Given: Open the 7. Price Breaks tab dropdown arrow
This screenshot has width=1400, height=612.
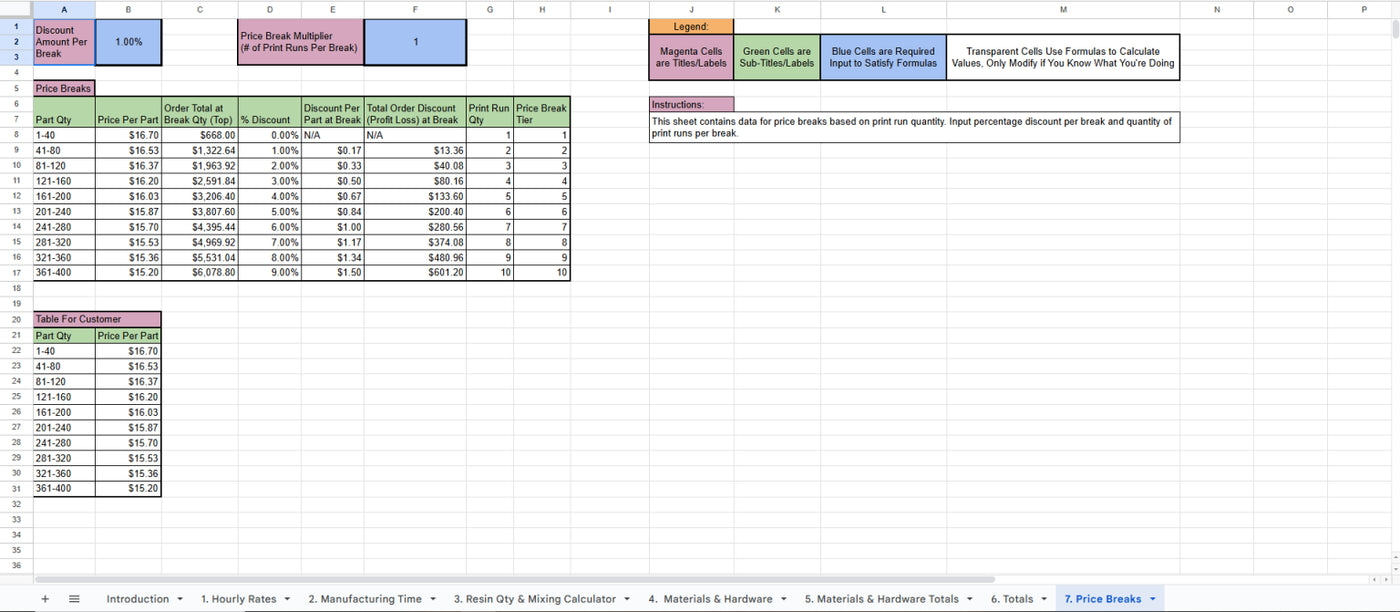Looking at the screenshot, I should tap(1152, 599).
